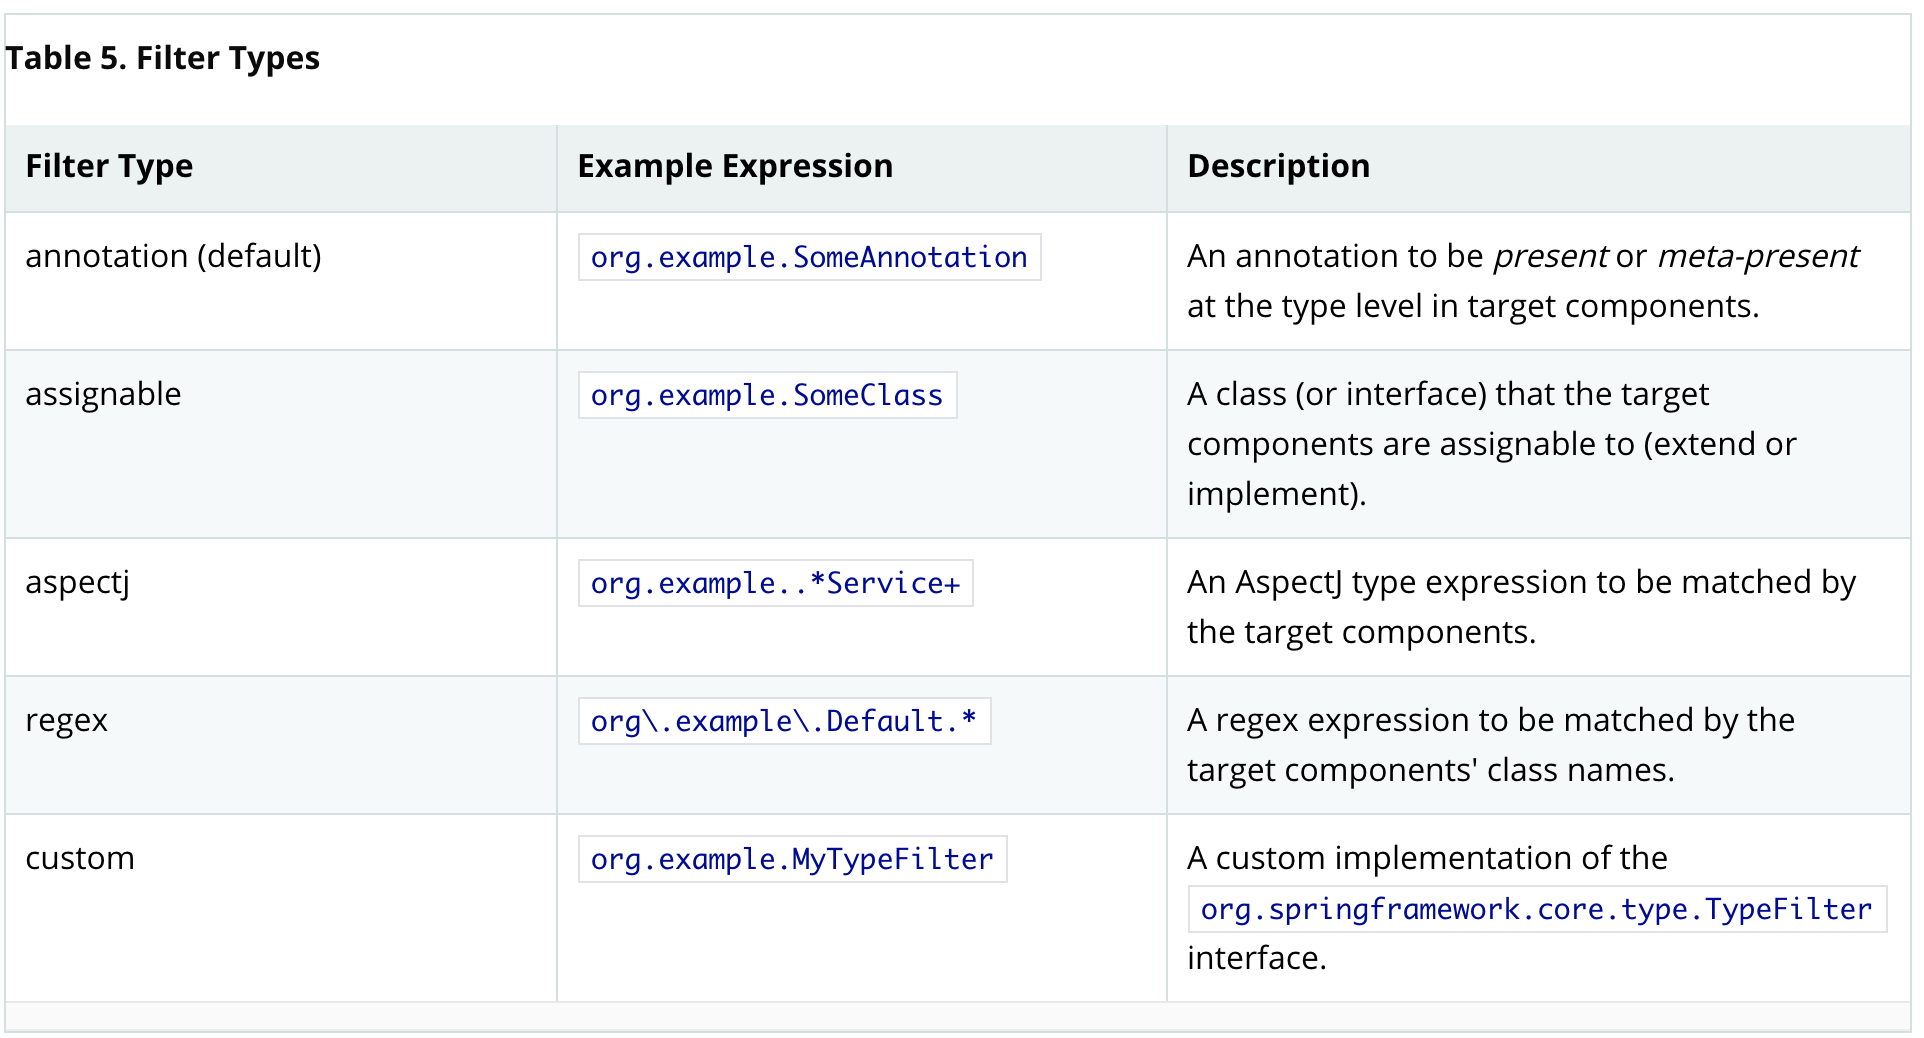Click the org.example.MyTypeFilter code snippet
Screen dimensions: 1924x1038
[792, 860]
